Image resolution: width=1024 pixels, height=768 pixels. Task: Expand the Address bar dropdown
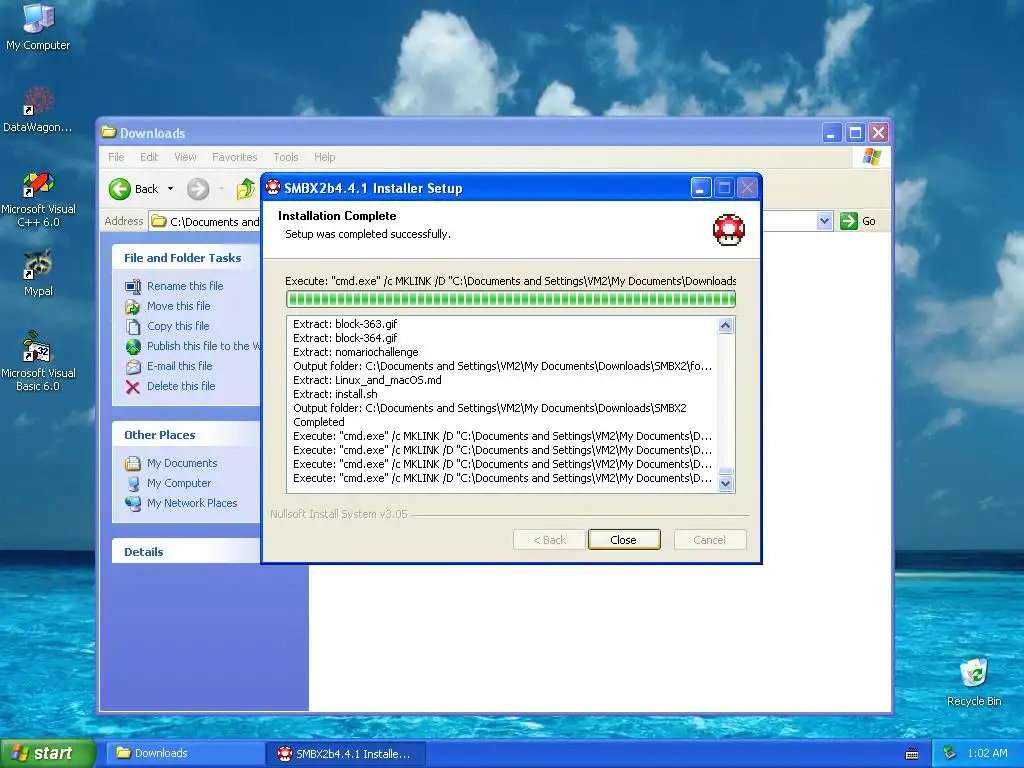point(824,221)
